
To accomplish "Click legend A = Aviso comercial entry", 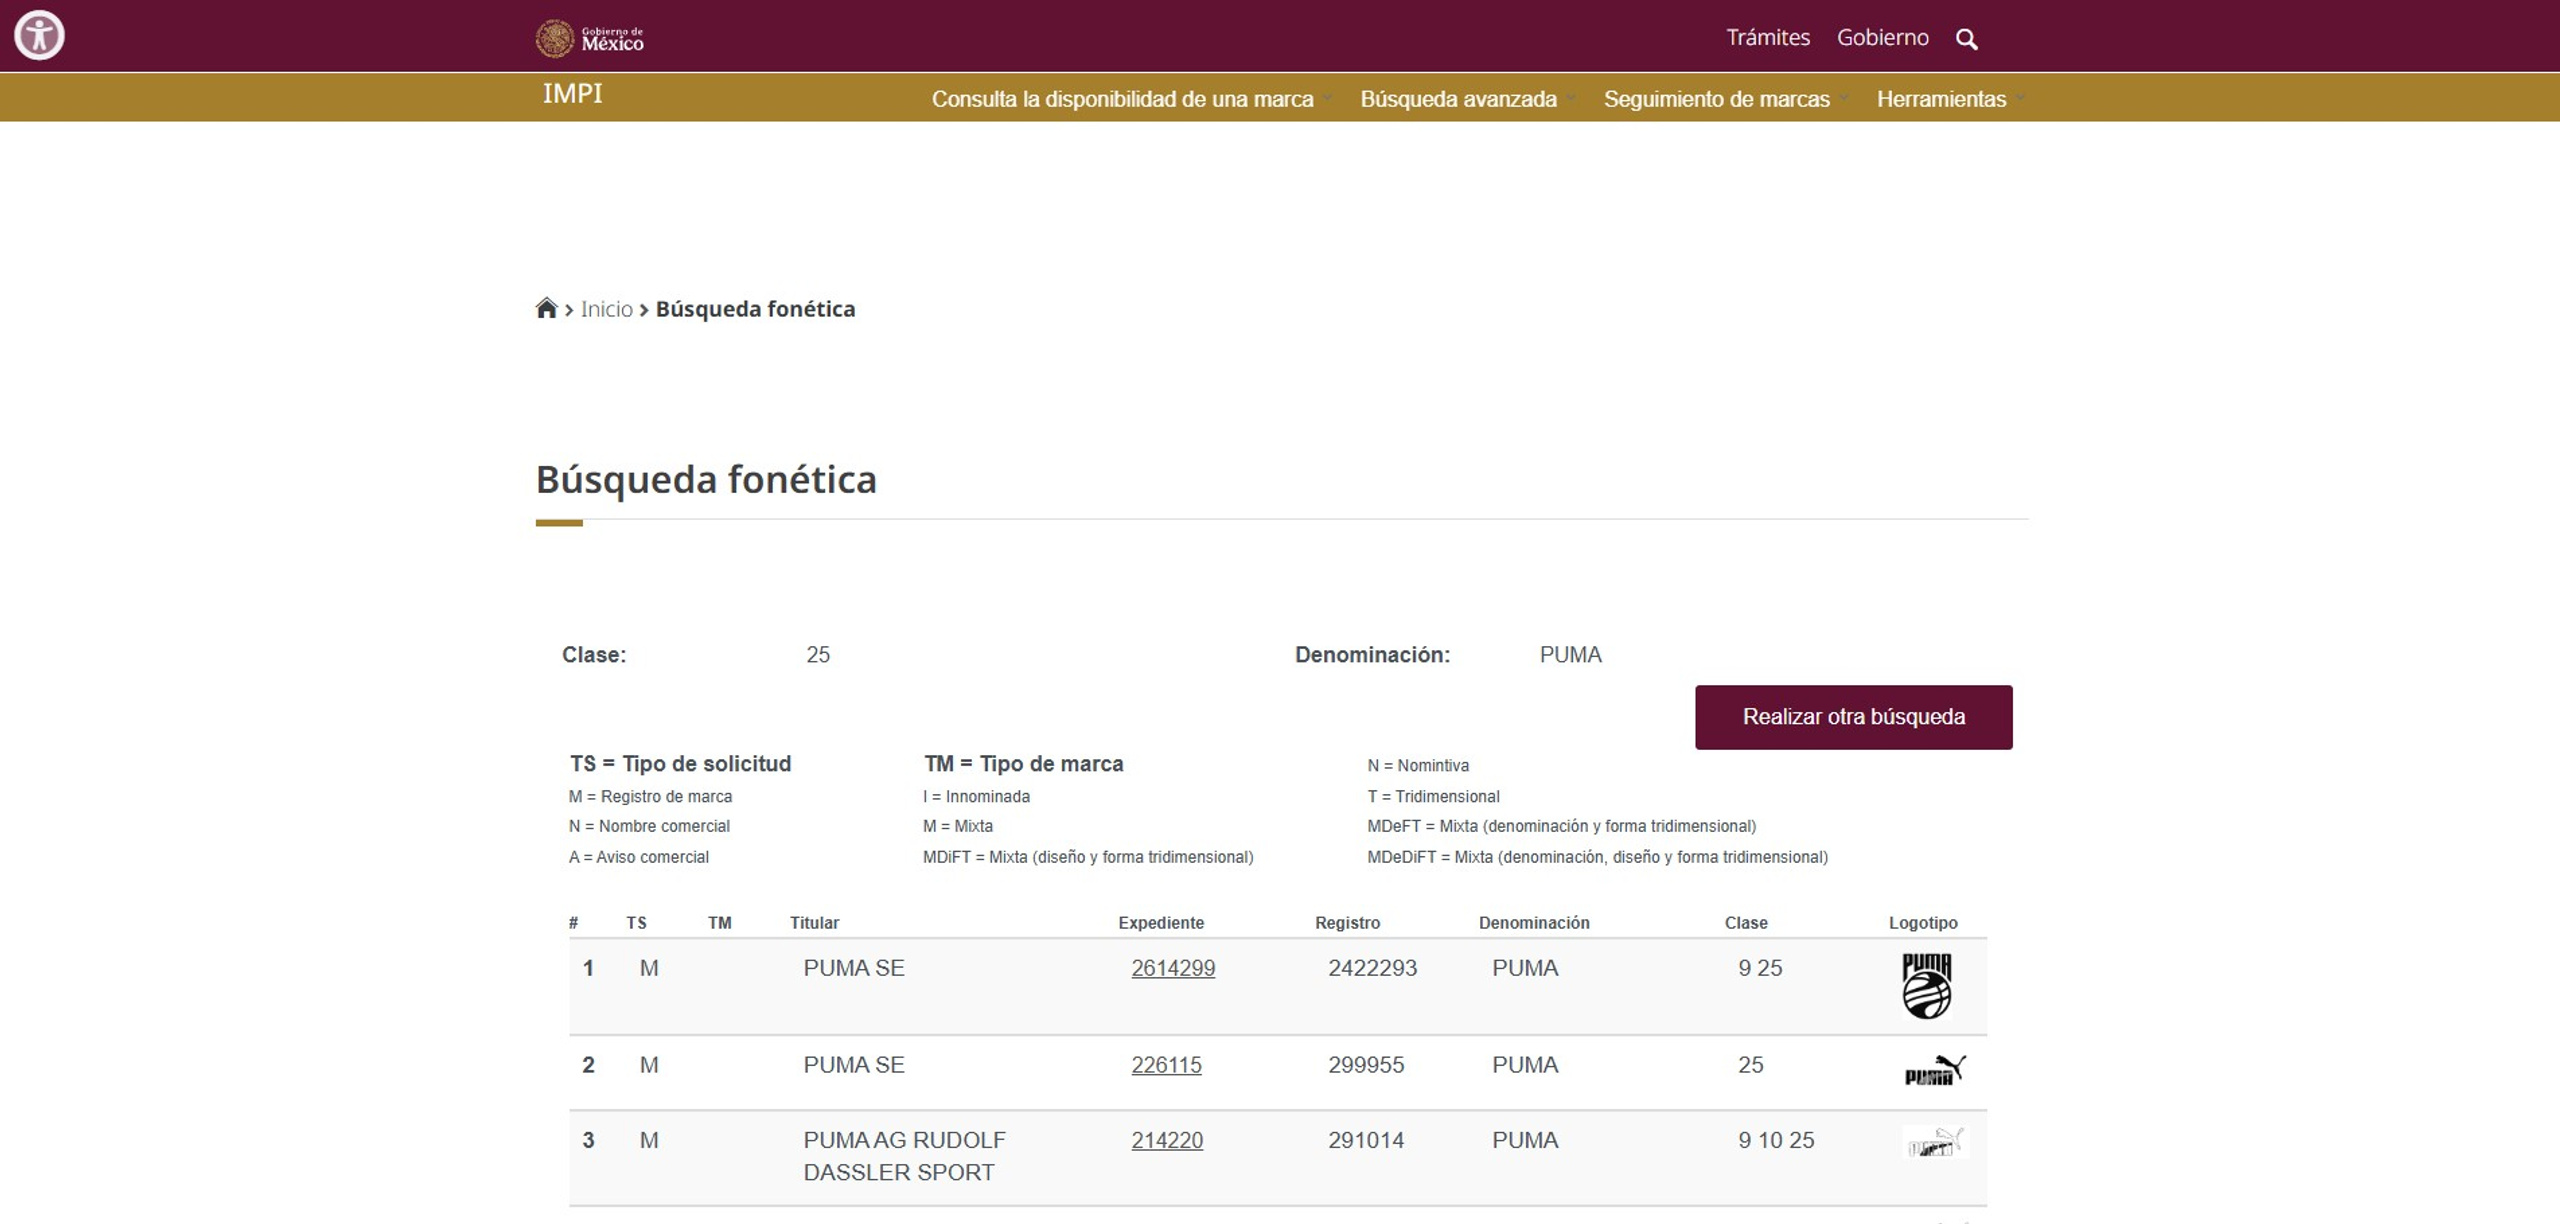I will tap(638, 857).
